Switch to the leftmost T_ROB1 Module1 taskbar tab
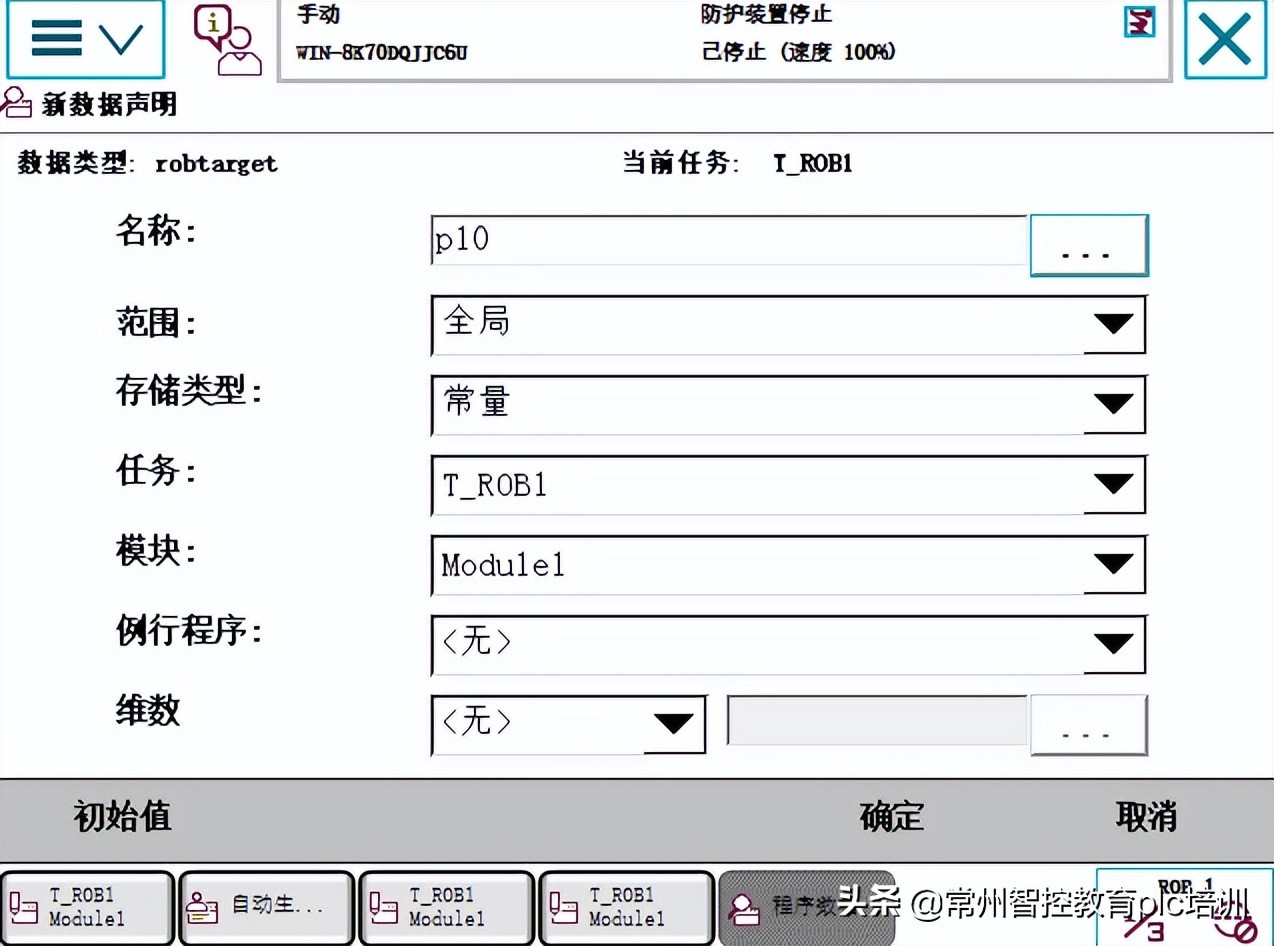Screen dimensions: 1274x946 pyautogui.click(x=87, y=908)
